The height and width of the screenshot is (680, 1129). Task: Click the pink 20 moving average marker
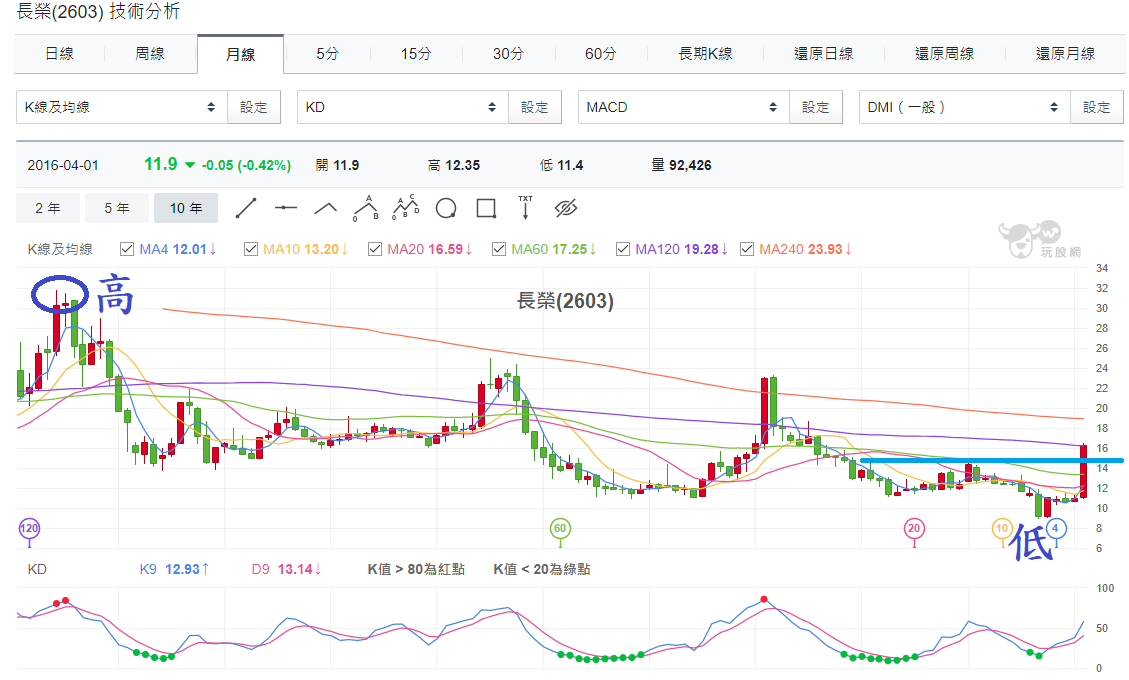pos(914,528)
